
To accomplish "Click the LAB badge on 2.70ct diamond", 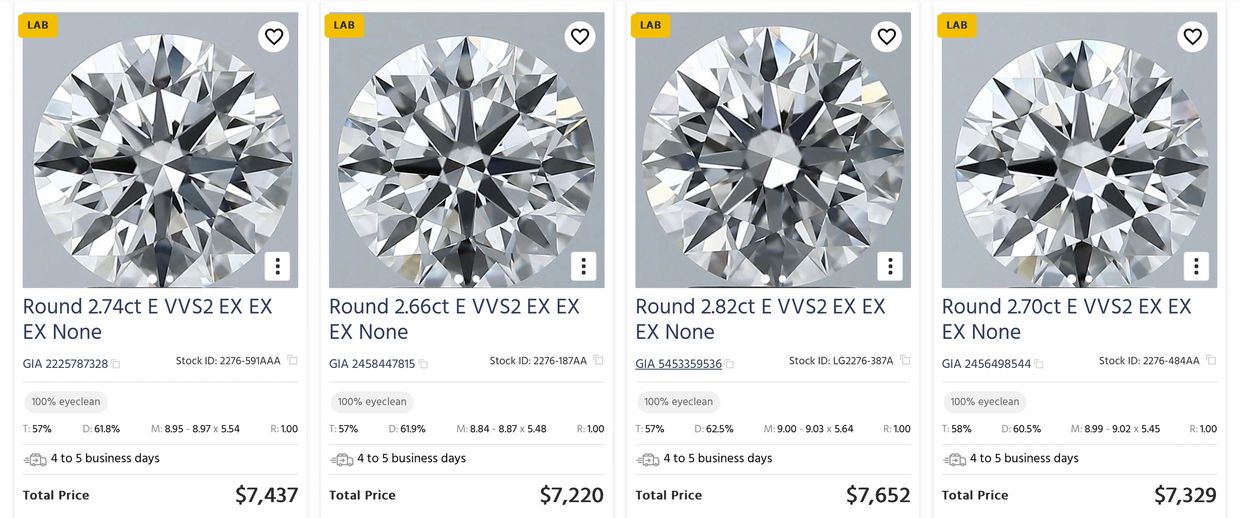I will click(957, 25).
